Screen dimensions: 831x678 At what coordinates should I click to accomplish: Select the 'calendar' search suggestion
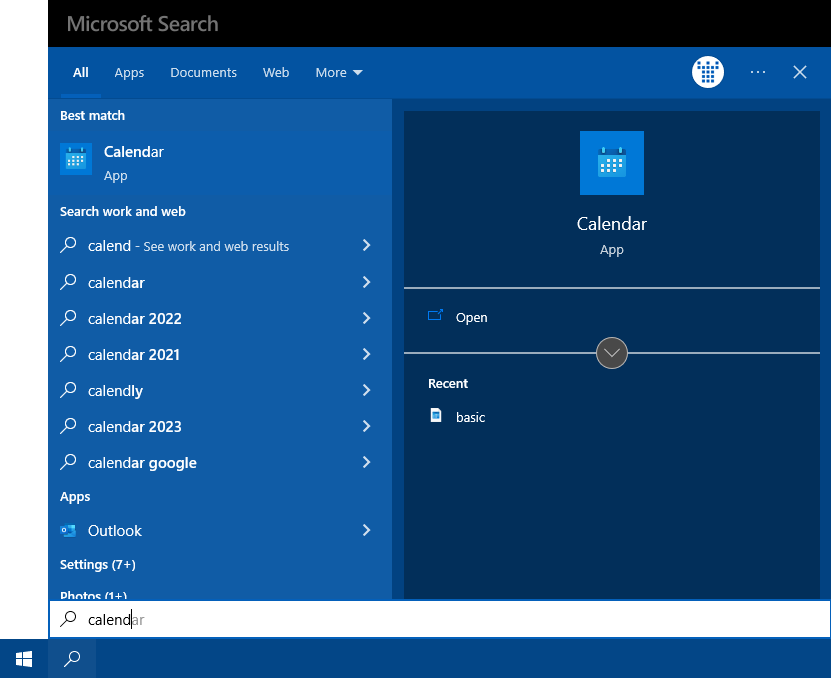coord(116,283)
